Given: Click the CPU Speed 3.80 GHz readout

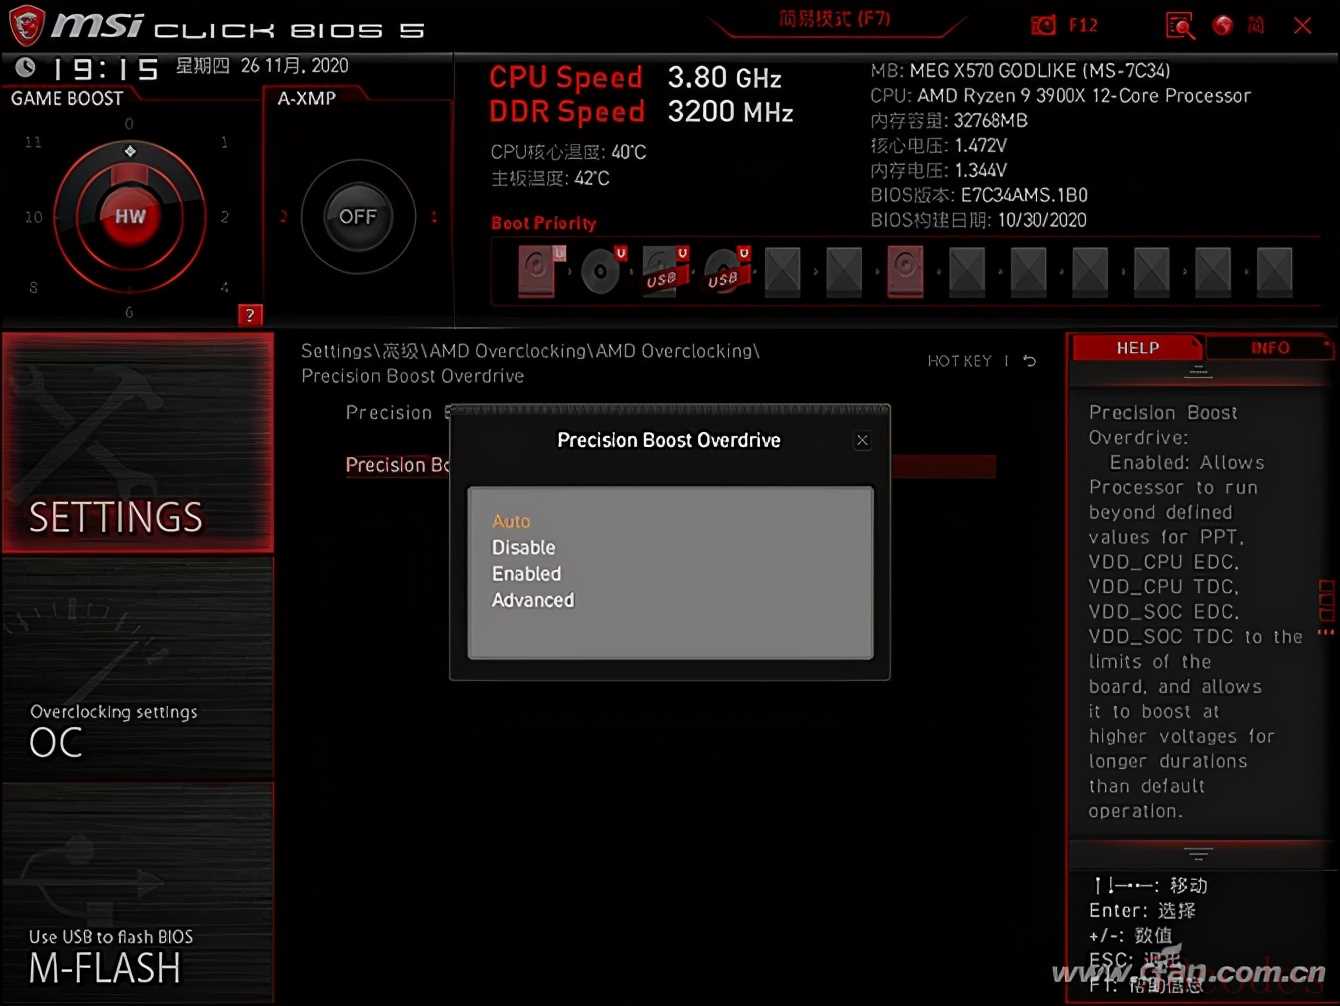Looking at the screenshot, I should point(636,77).
